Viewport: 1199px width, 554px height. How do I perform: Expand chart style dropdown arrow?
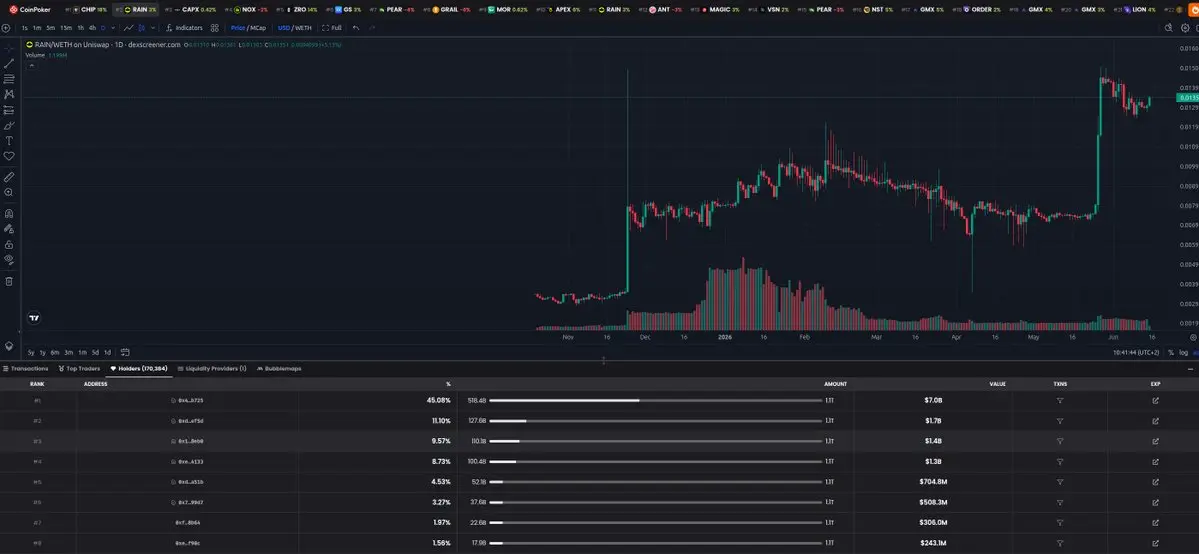pos(153,28)
